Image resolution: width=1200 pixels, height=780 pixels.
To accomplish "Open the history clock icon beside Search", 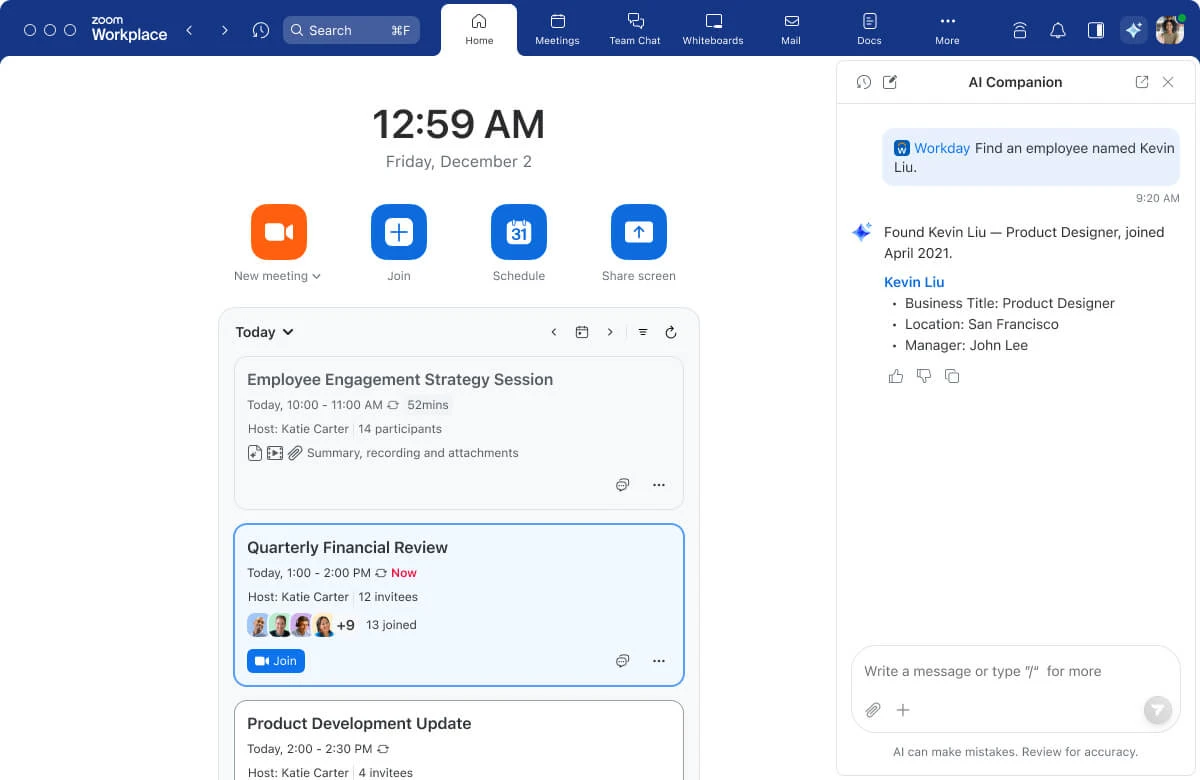I will (x=261, y=30).
